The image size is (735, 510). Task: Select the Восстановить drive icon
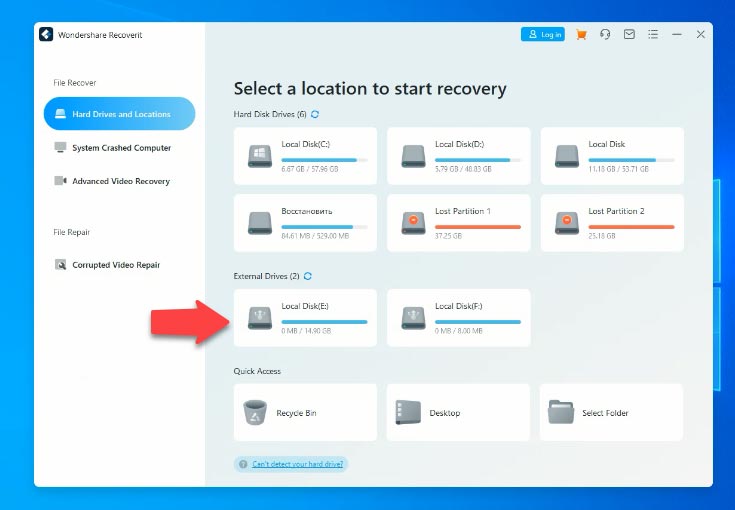[x=260, y=223]
